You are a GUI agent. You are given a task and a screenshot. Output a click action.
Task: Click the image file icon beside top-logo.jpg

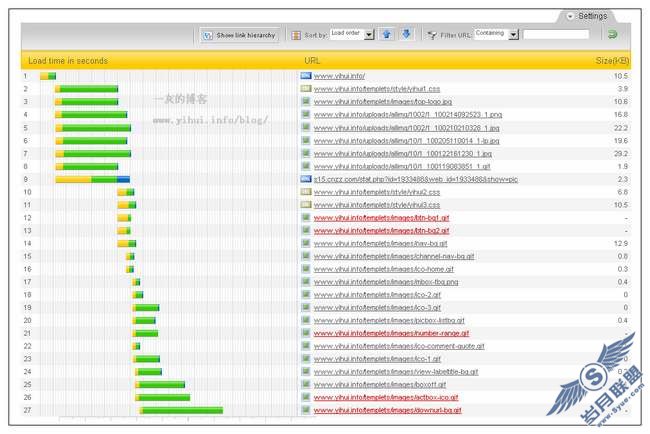click(307, 102)
